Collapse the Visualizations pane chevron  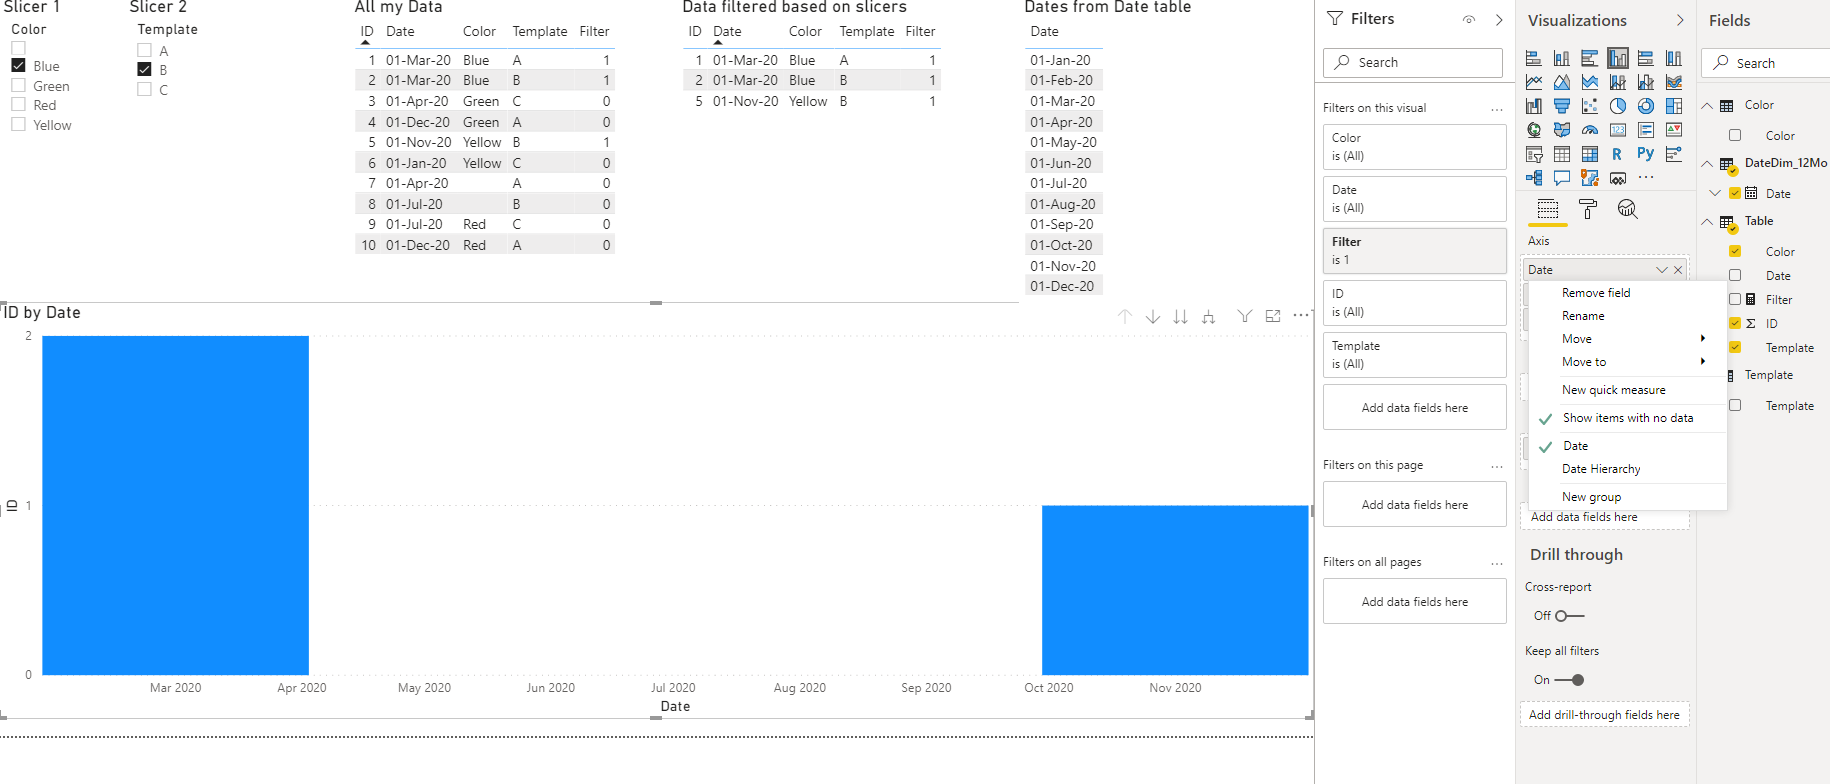point(1680,20)
